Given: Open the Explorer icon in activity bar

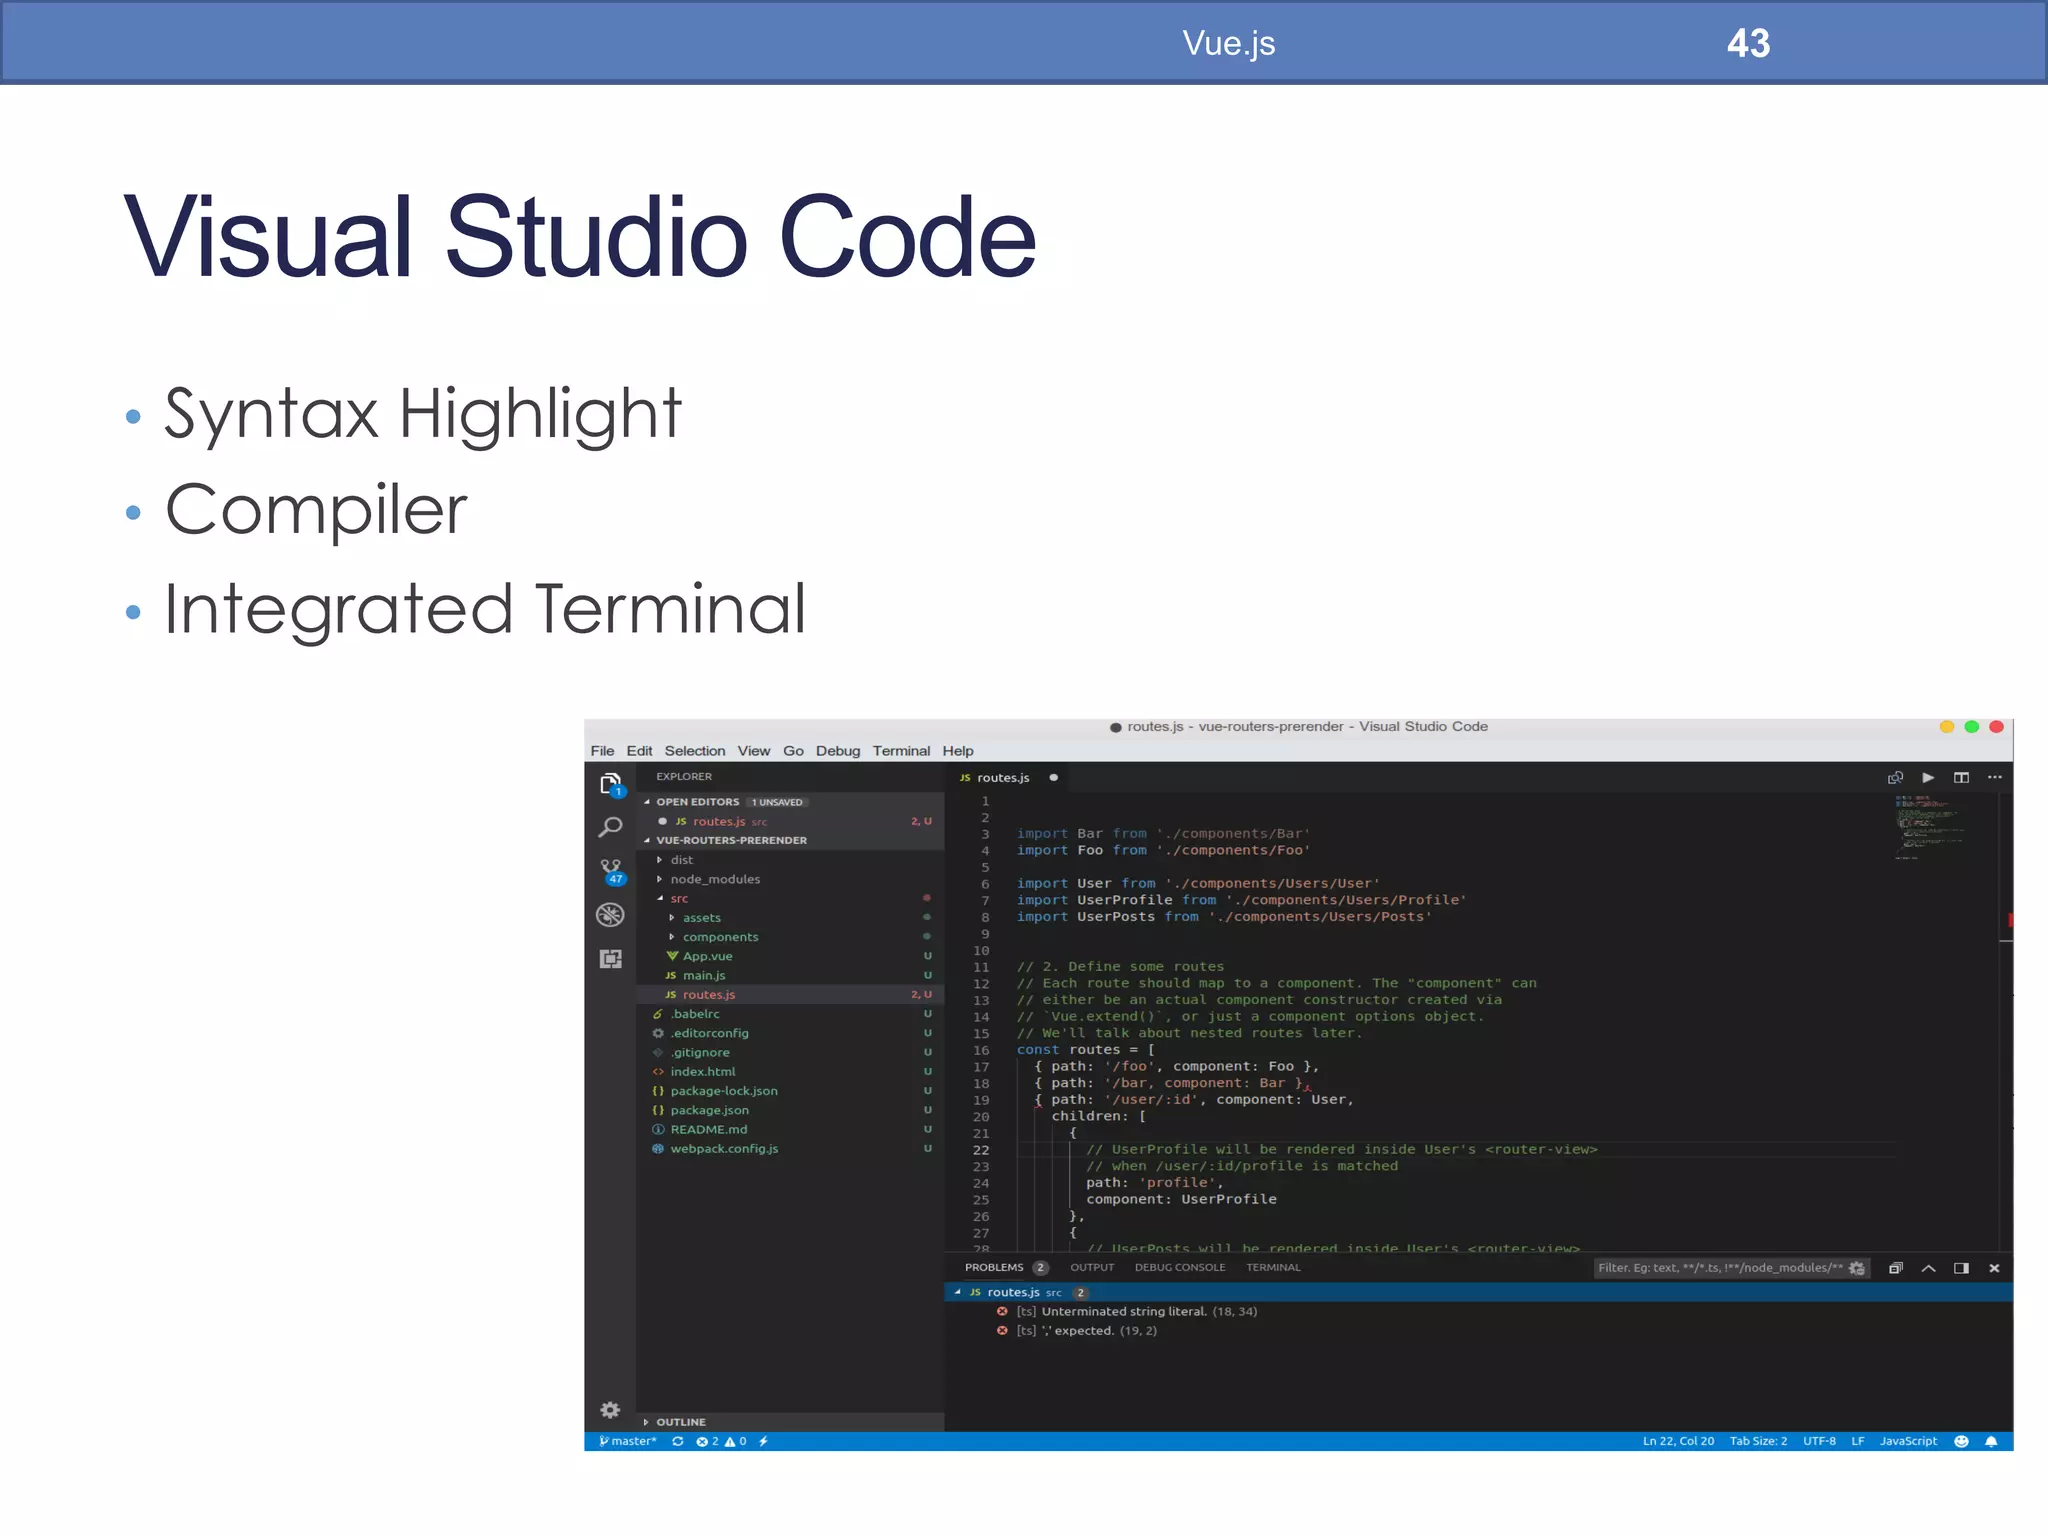Looking at the screenshot, I should [x=610, y=784].
